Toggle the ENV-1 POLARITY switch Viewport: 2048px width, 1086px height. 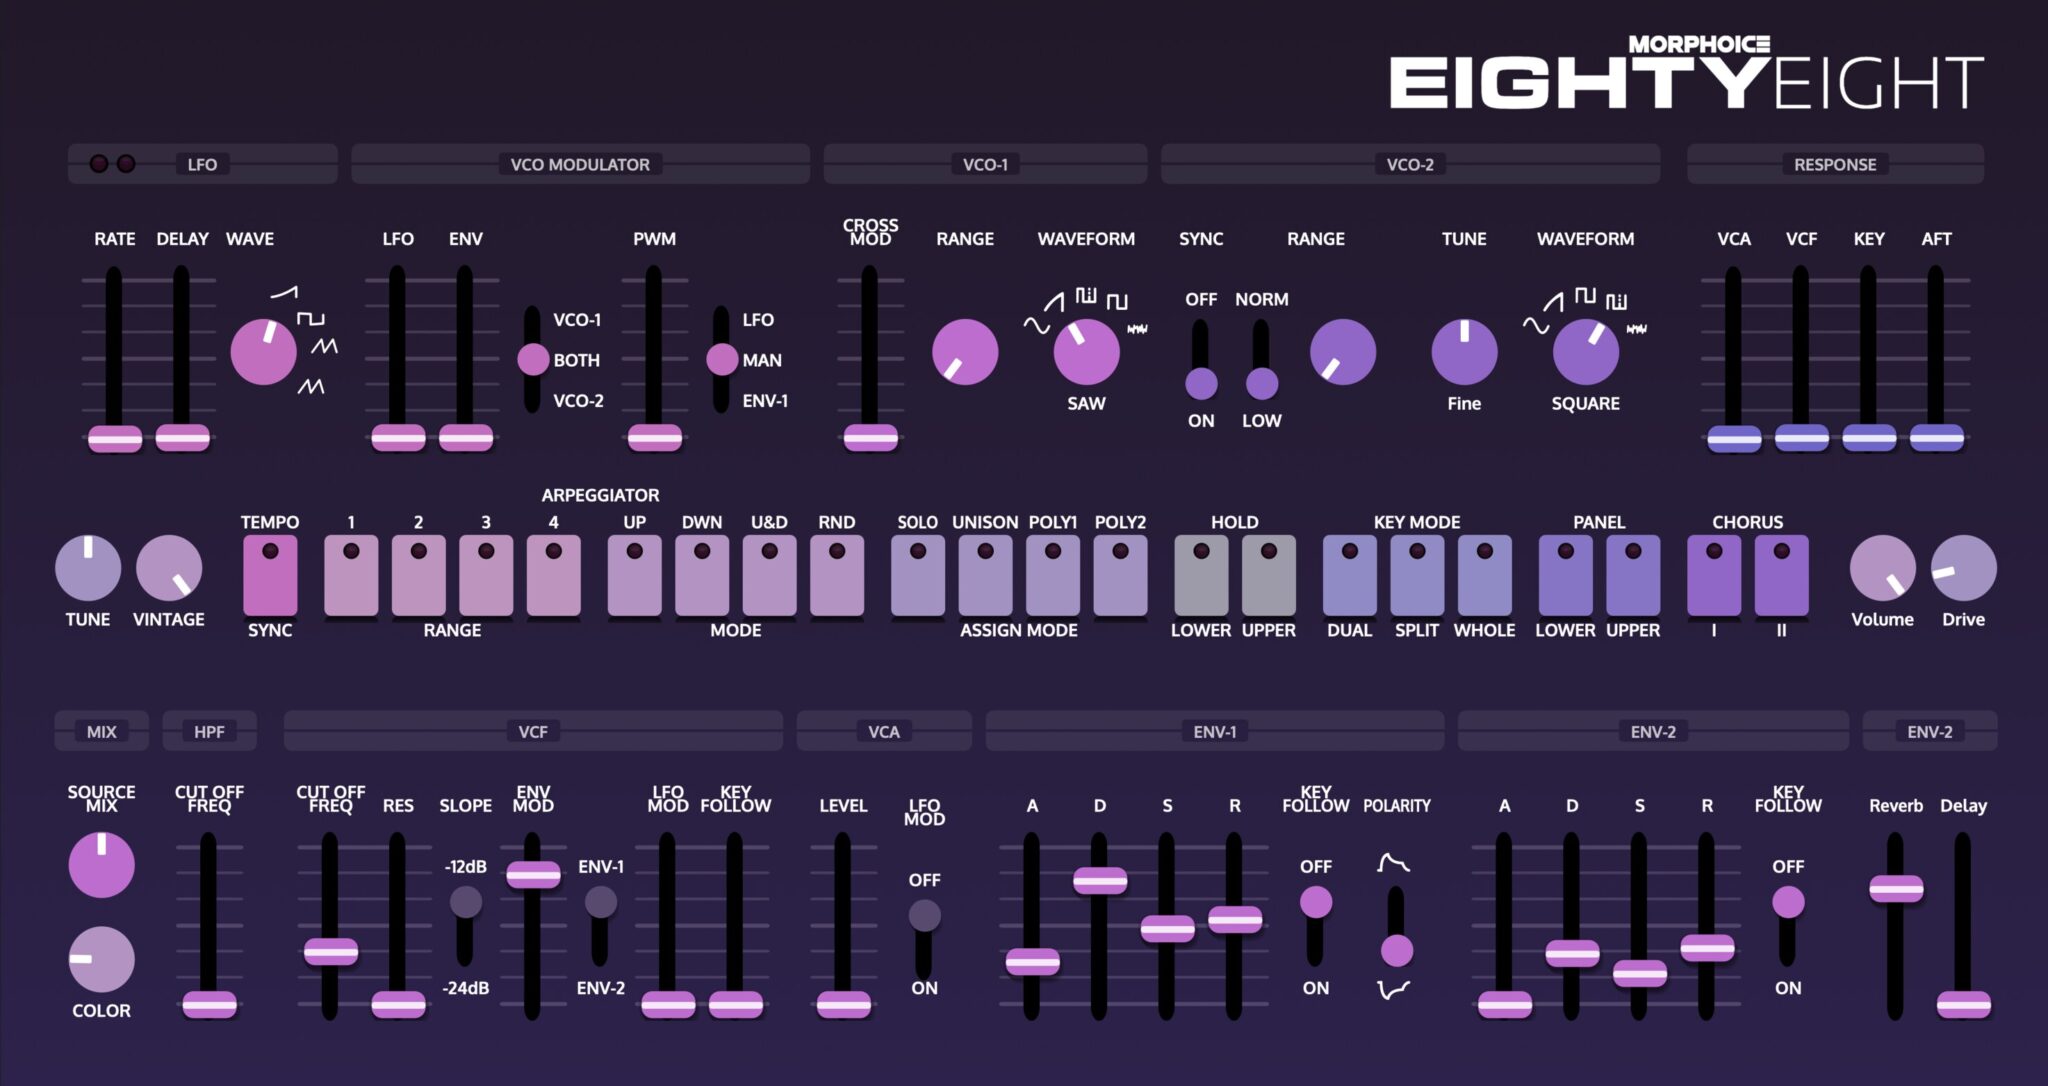coord(1396,925)
